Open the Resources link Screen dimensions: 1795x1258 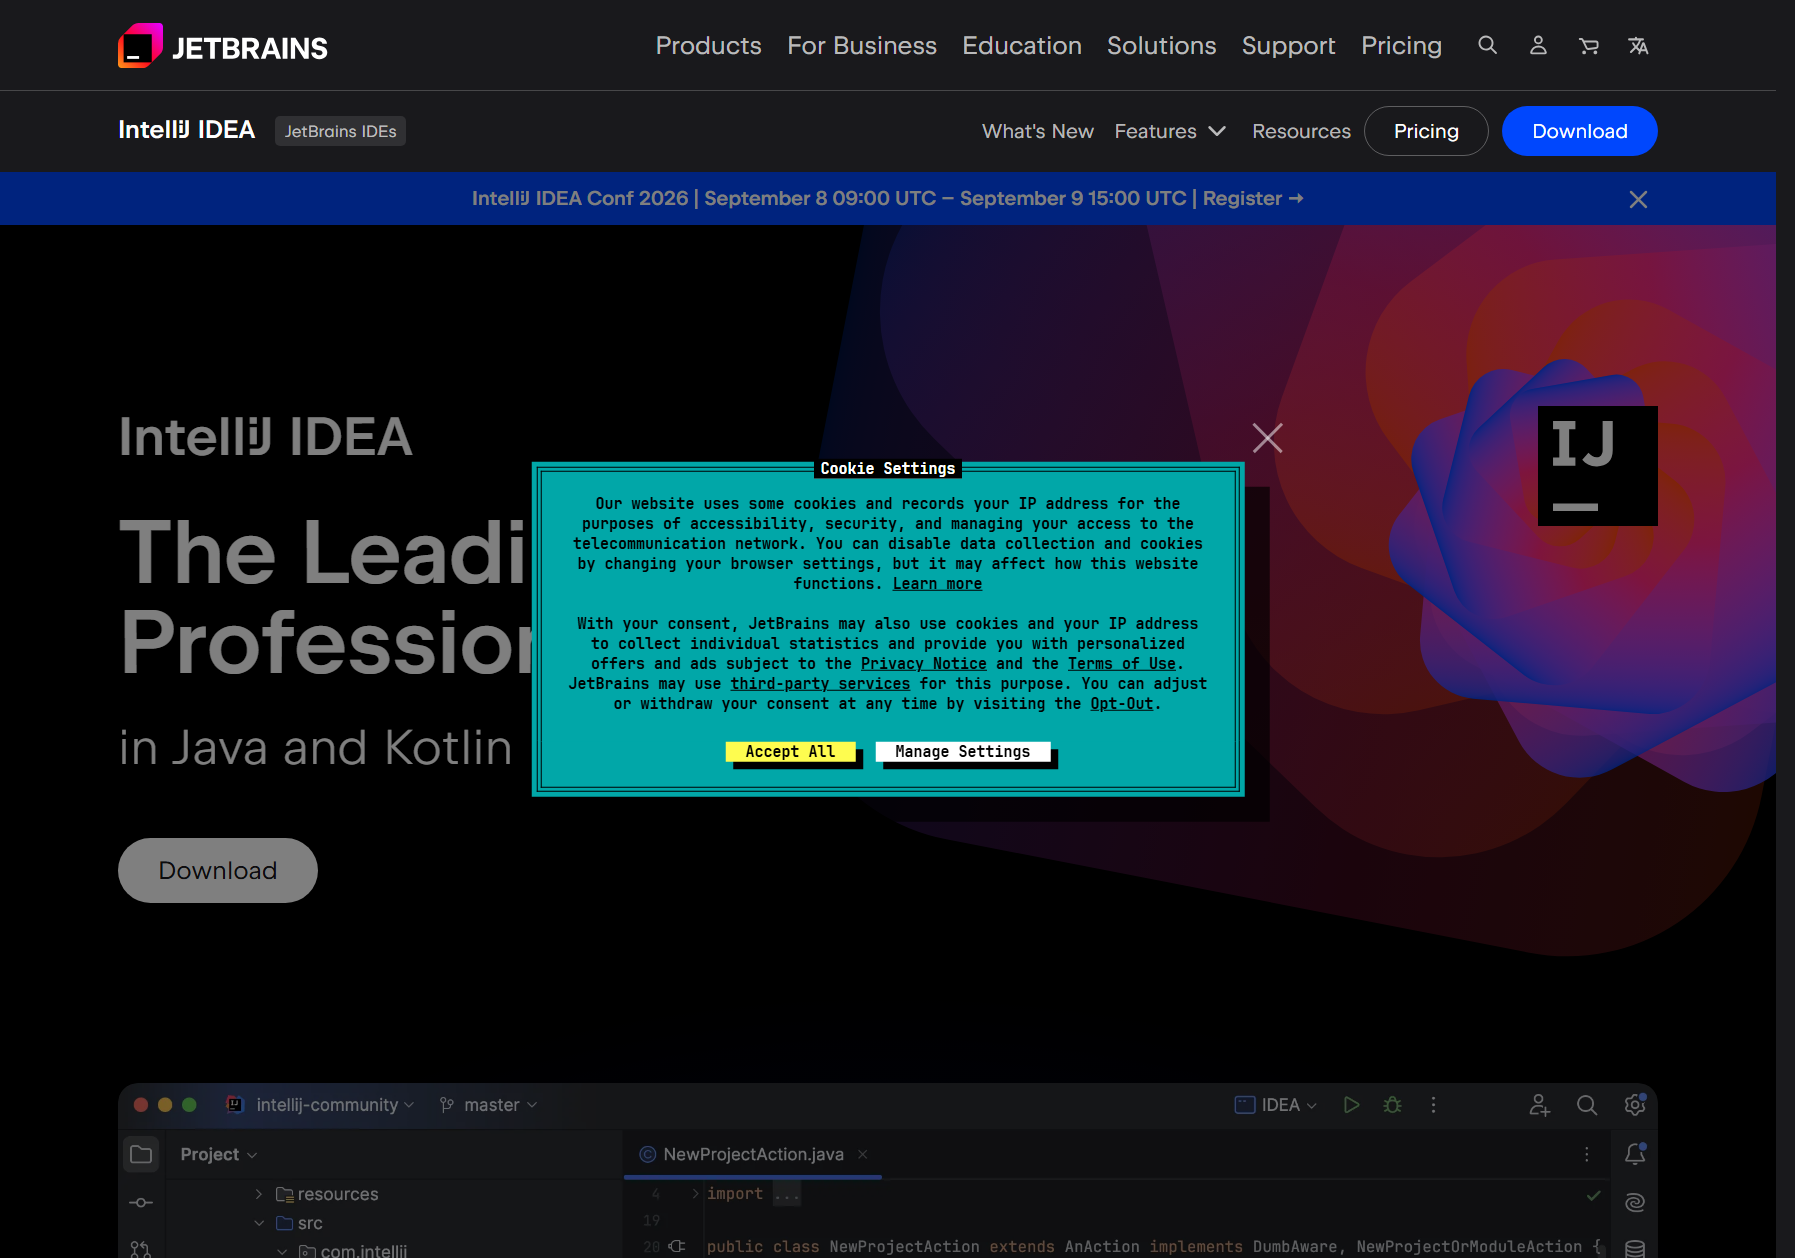tap(1301, 131)
